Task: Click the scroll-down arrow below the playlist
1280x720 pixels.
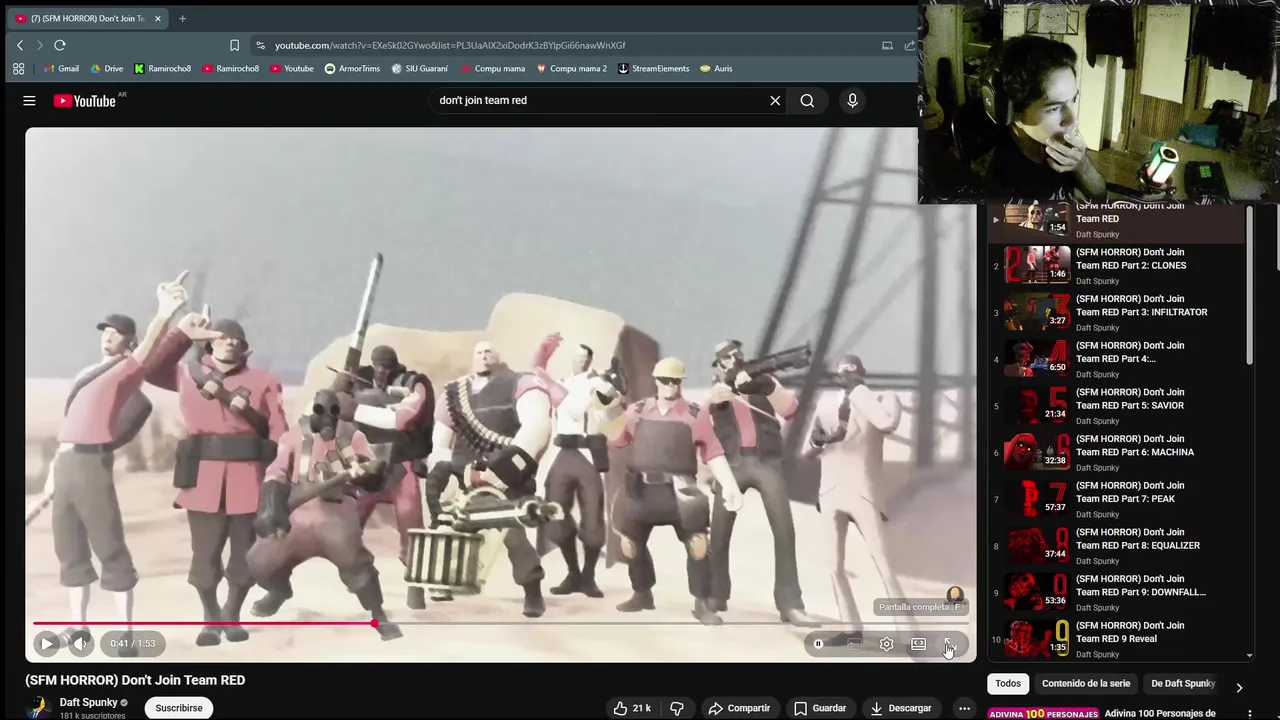Action: click(x=1249, y=656)
